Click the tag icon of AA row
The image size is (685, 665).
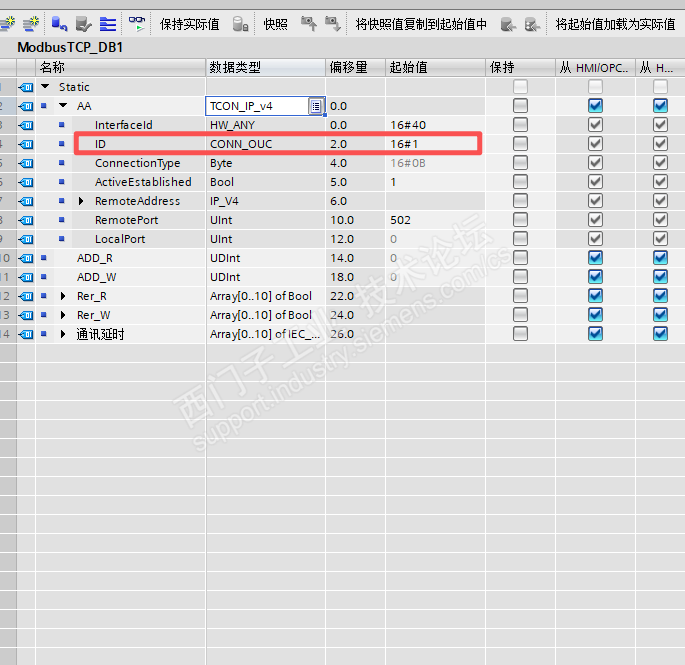[26, 106]
